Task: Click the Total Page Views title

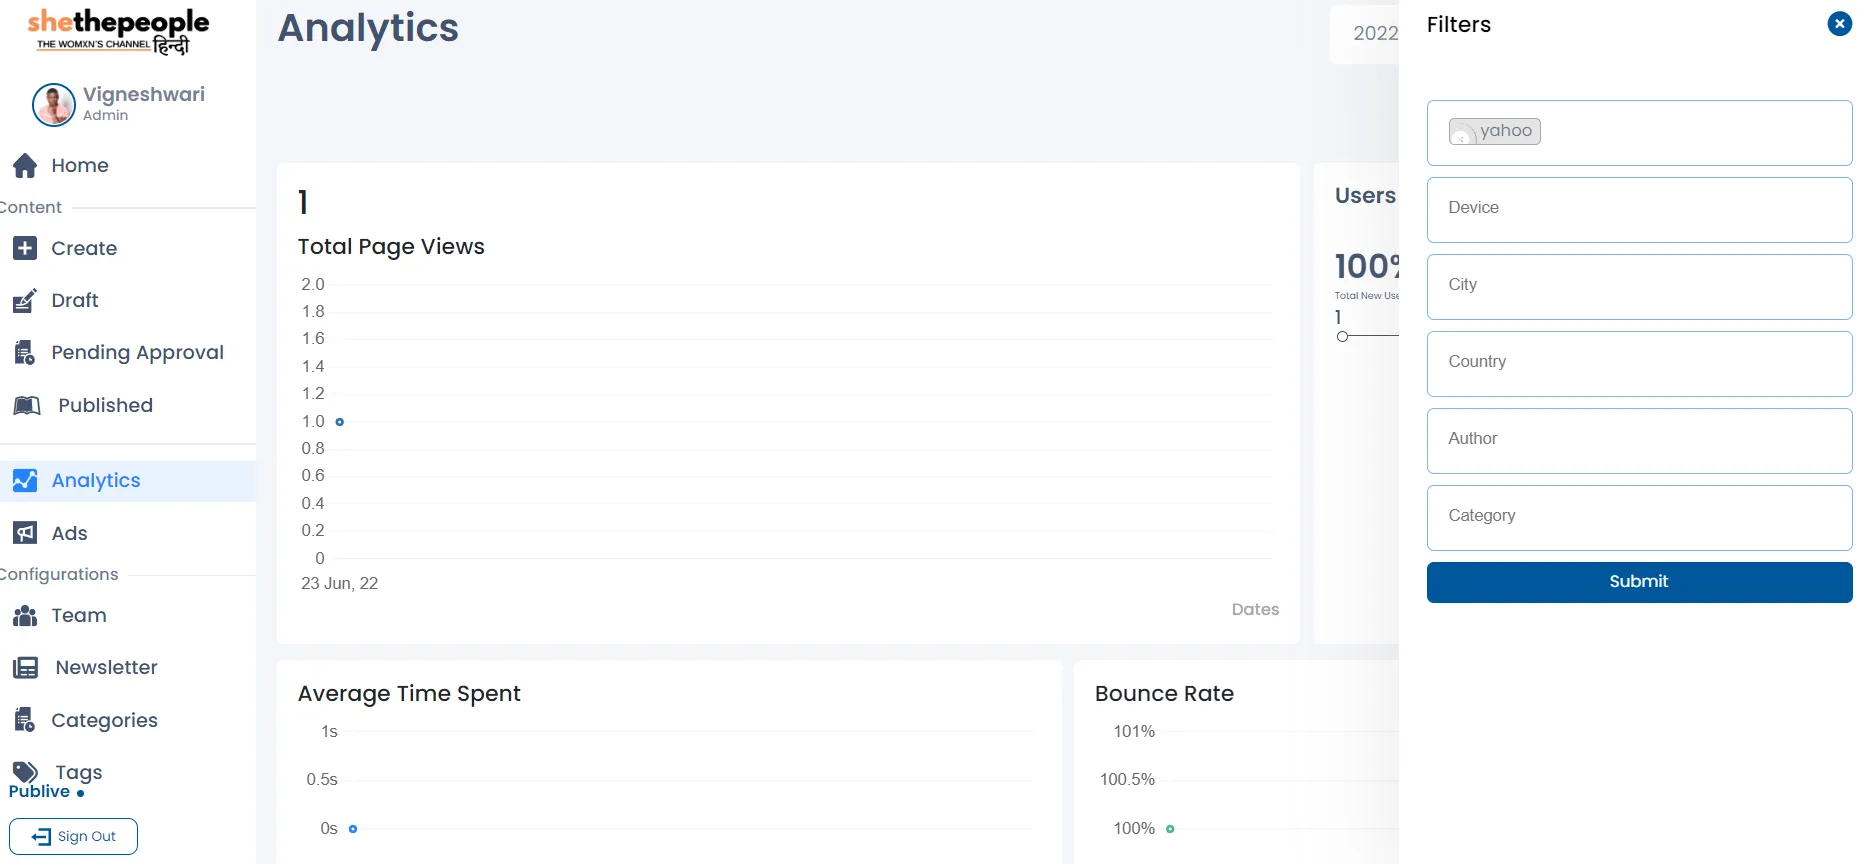Action: click(x=391, y=246)
